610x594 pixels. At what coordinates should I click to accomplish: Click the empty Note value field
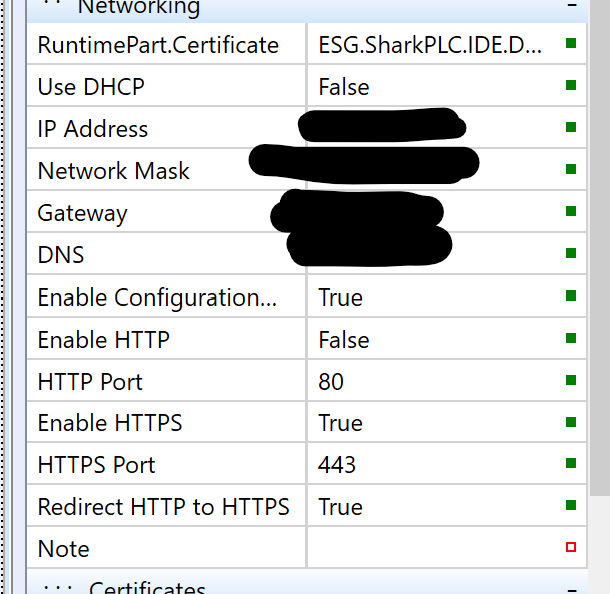432,548
